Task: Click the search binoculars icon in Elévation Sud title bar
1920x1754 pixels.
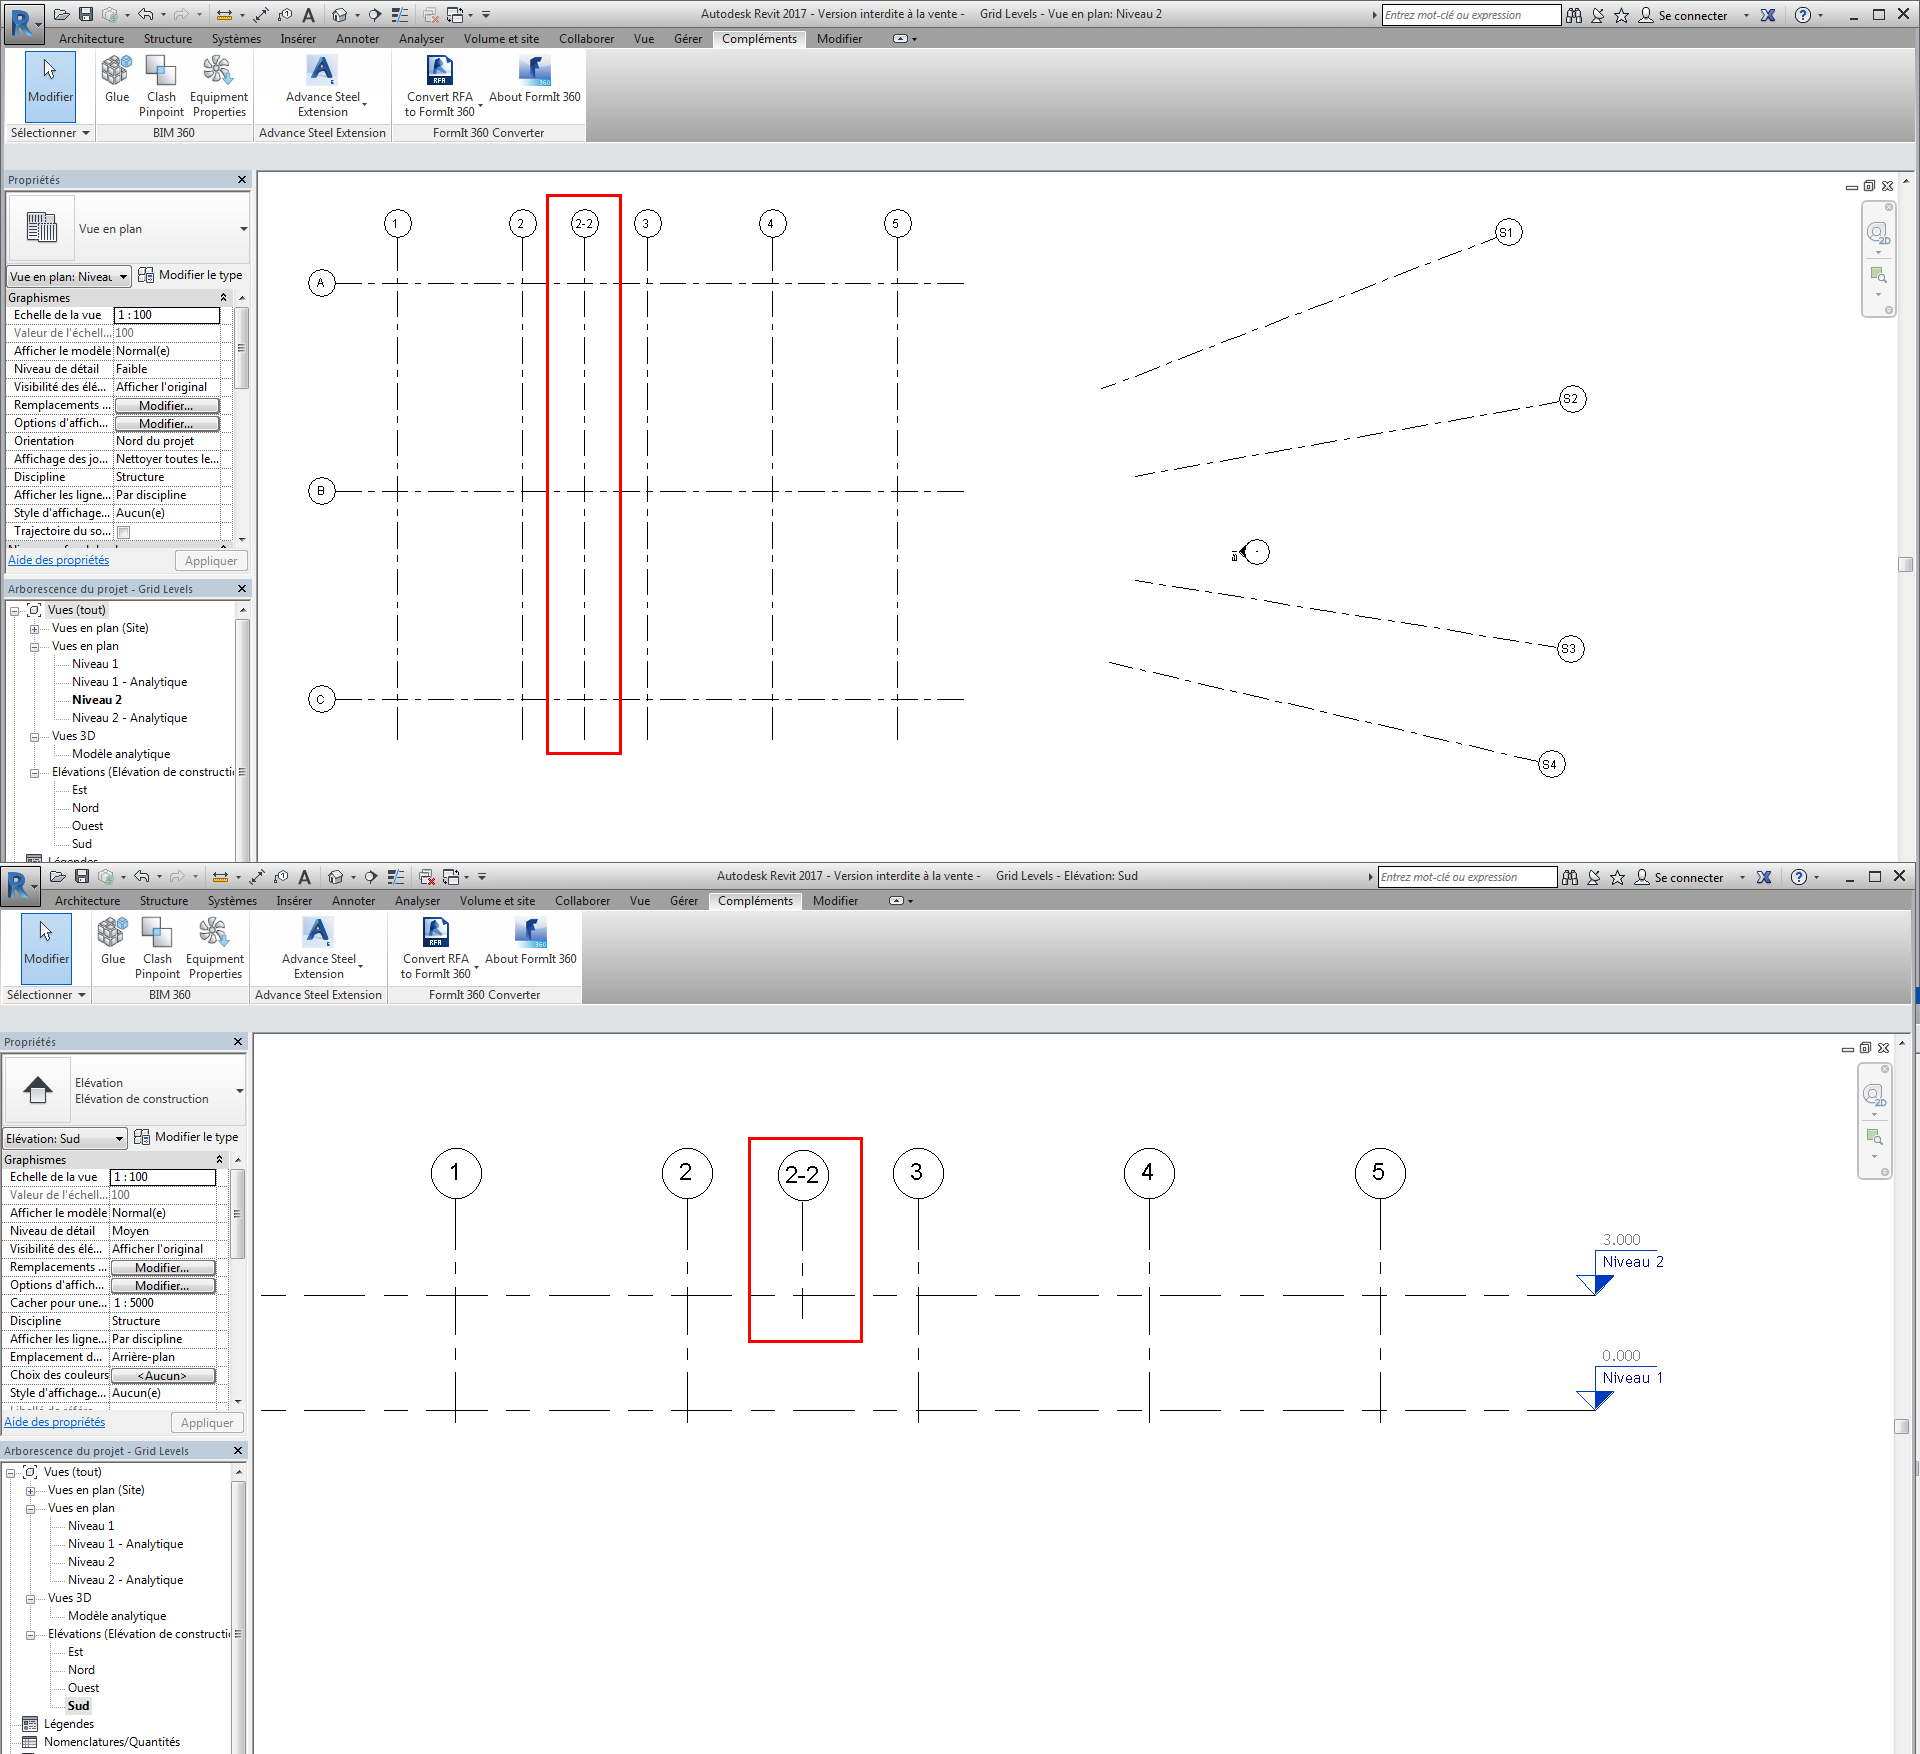Action: pos(1570,877)
